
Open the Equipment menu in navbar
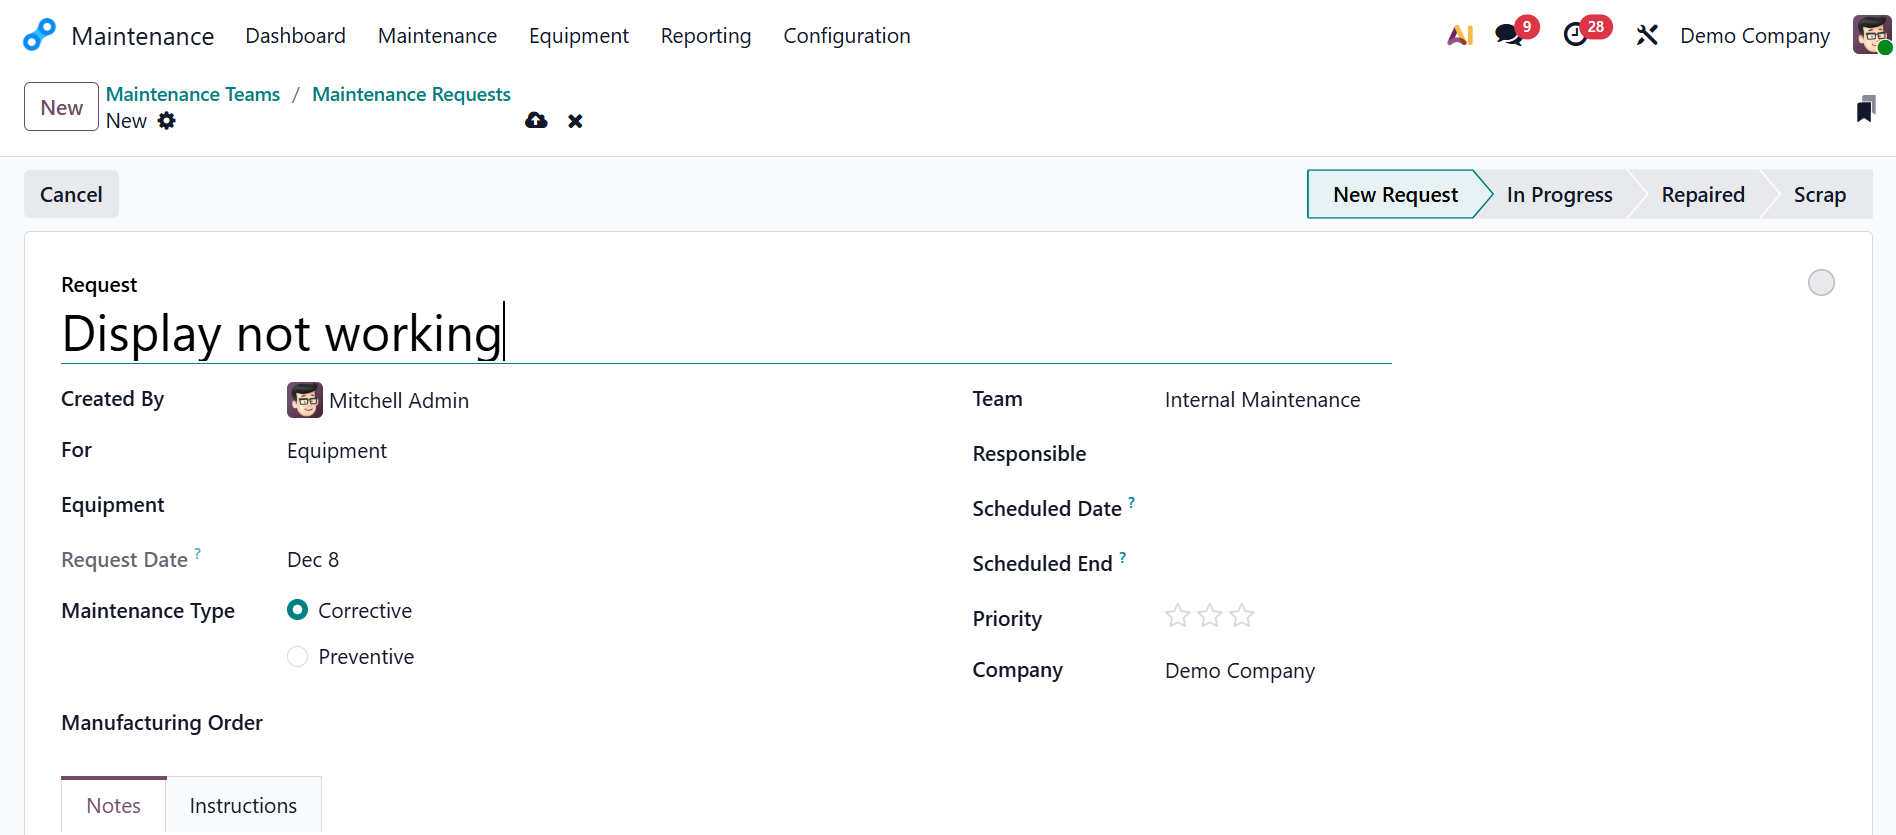coord(578,36)
